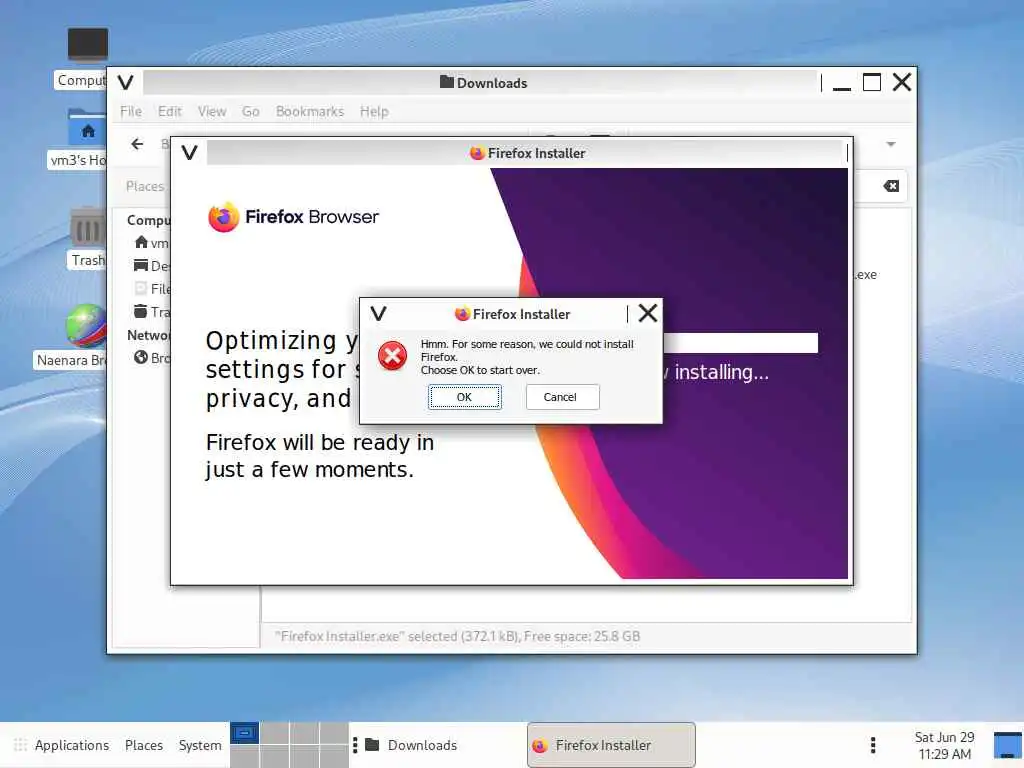The width and height of the screenshot is (1024, 768).
Task: Select Browse Network entry in sidebar
Action: pos(152,358)
